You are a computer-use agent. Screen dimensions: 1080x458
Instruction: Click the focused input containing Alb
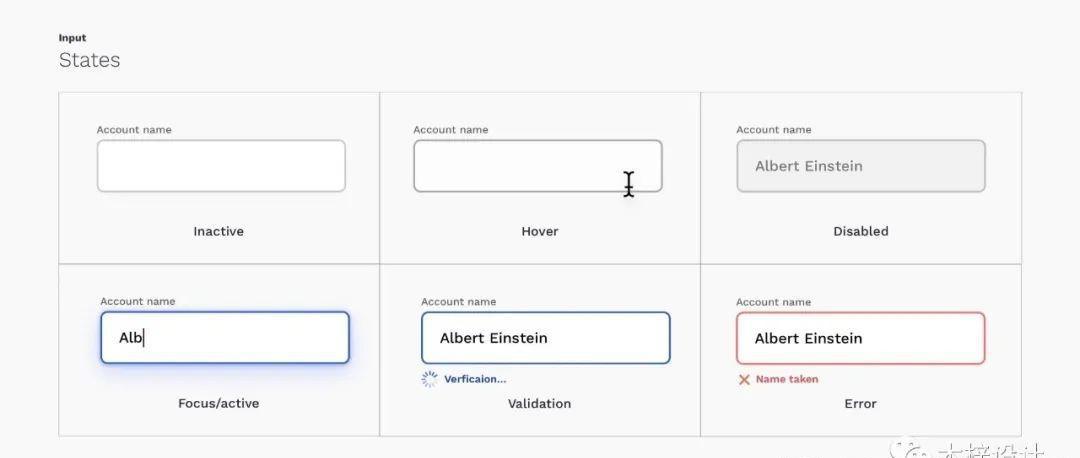pyautogui.click(x=225, y=337)
